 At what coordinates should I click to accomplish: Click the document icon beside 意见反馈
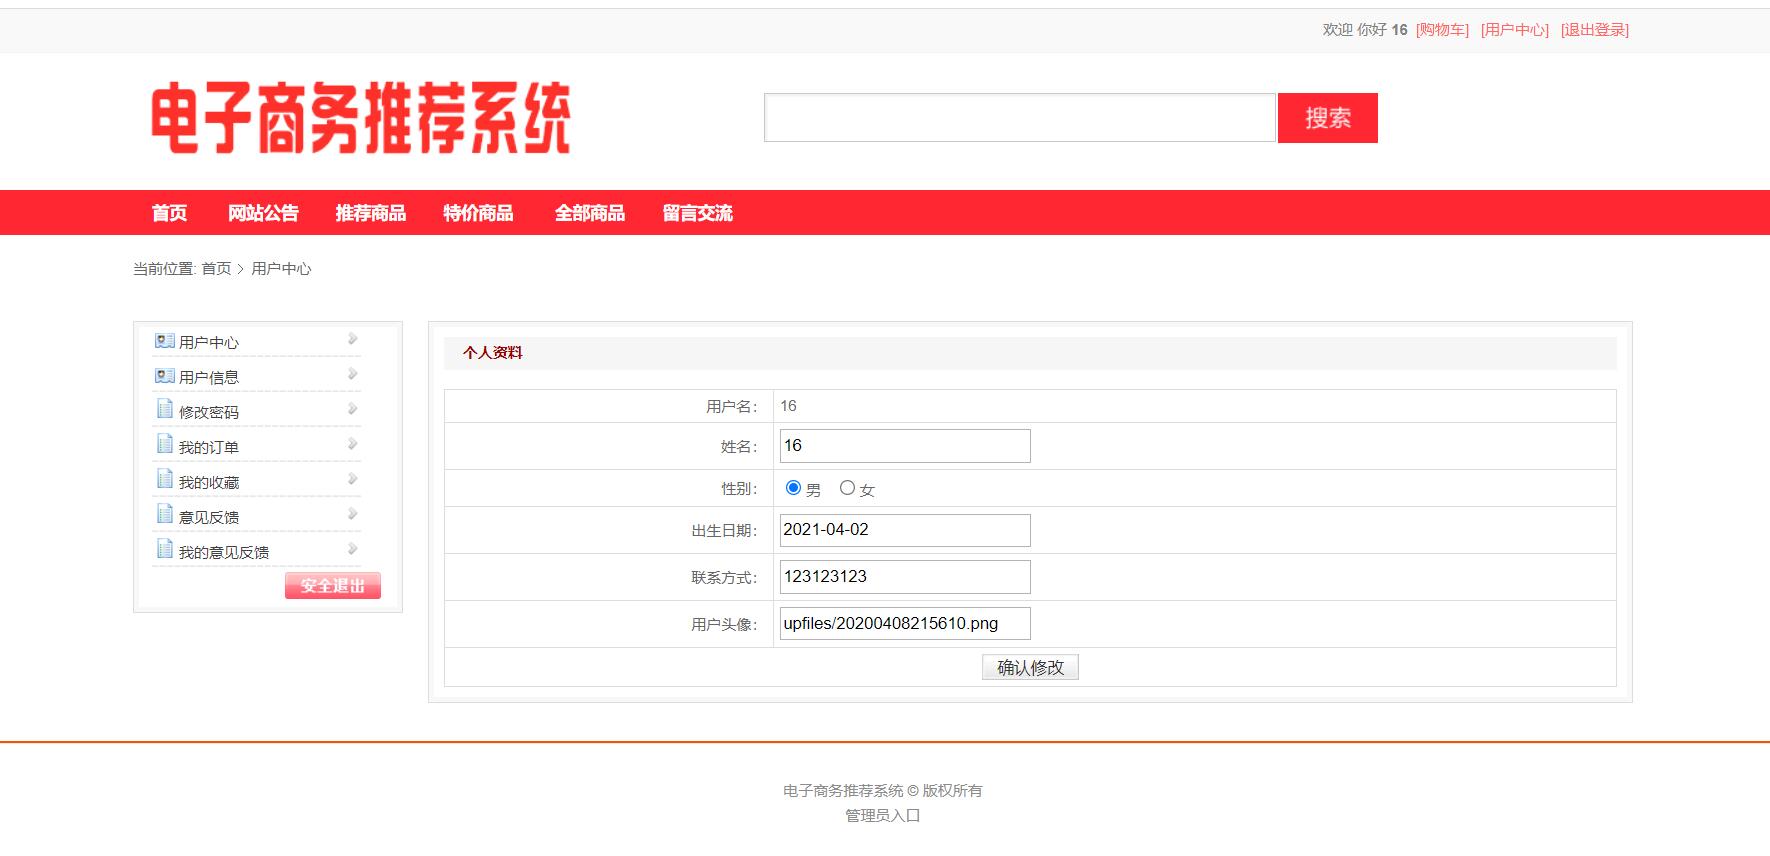pyautogui.click(x=165, y=514)
